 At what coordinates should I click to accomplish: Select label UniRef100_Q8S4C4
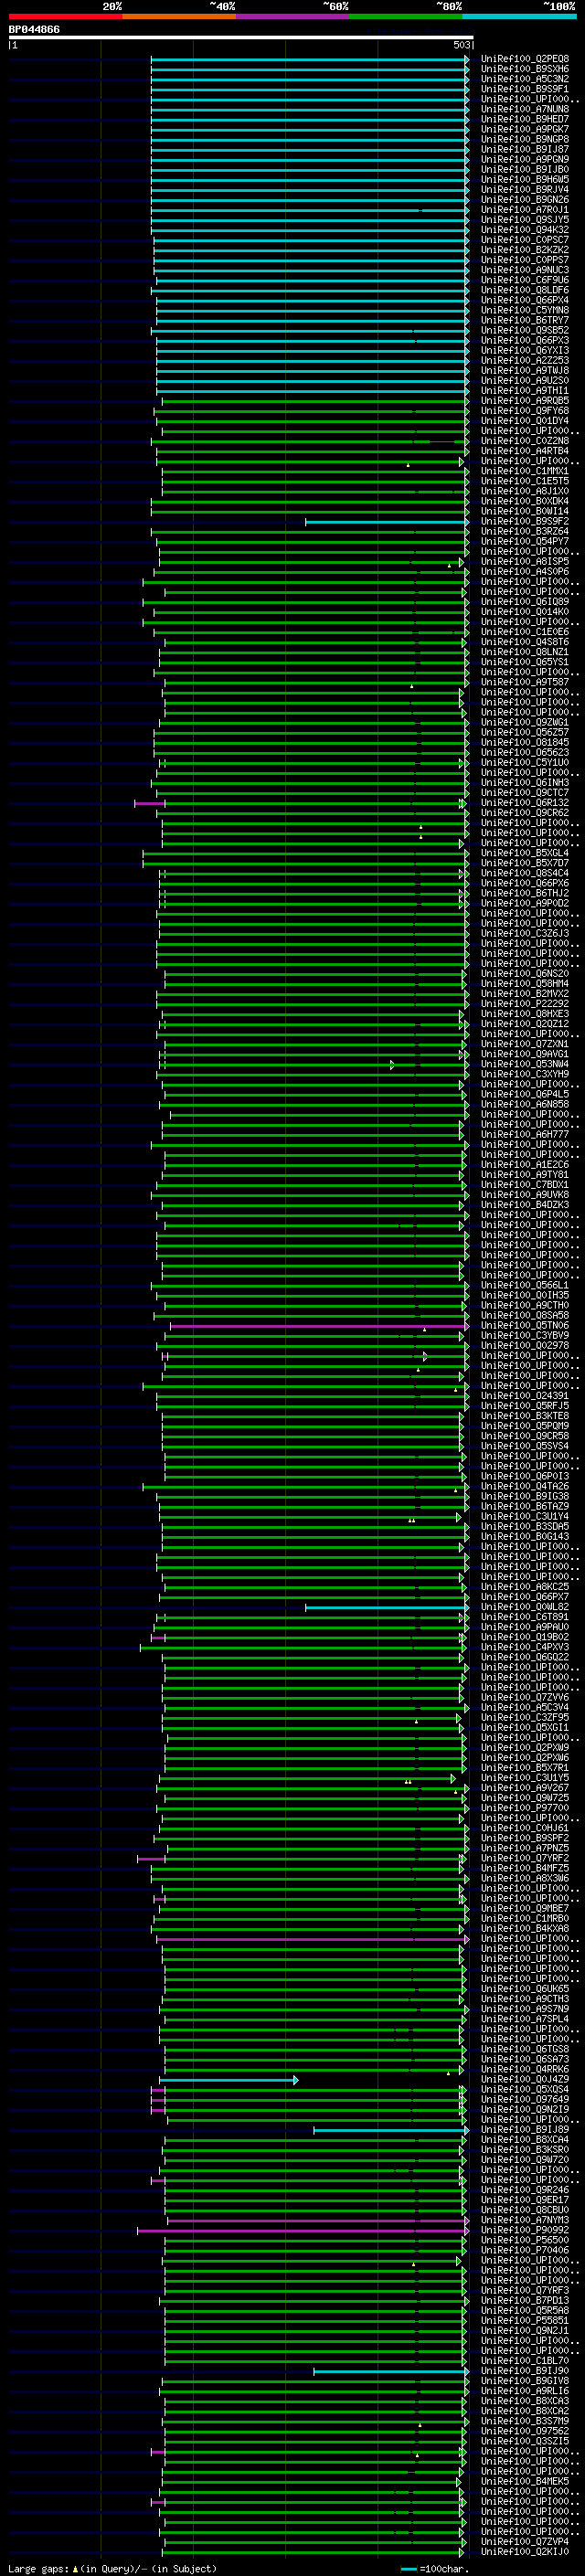(x=525, y=873)
